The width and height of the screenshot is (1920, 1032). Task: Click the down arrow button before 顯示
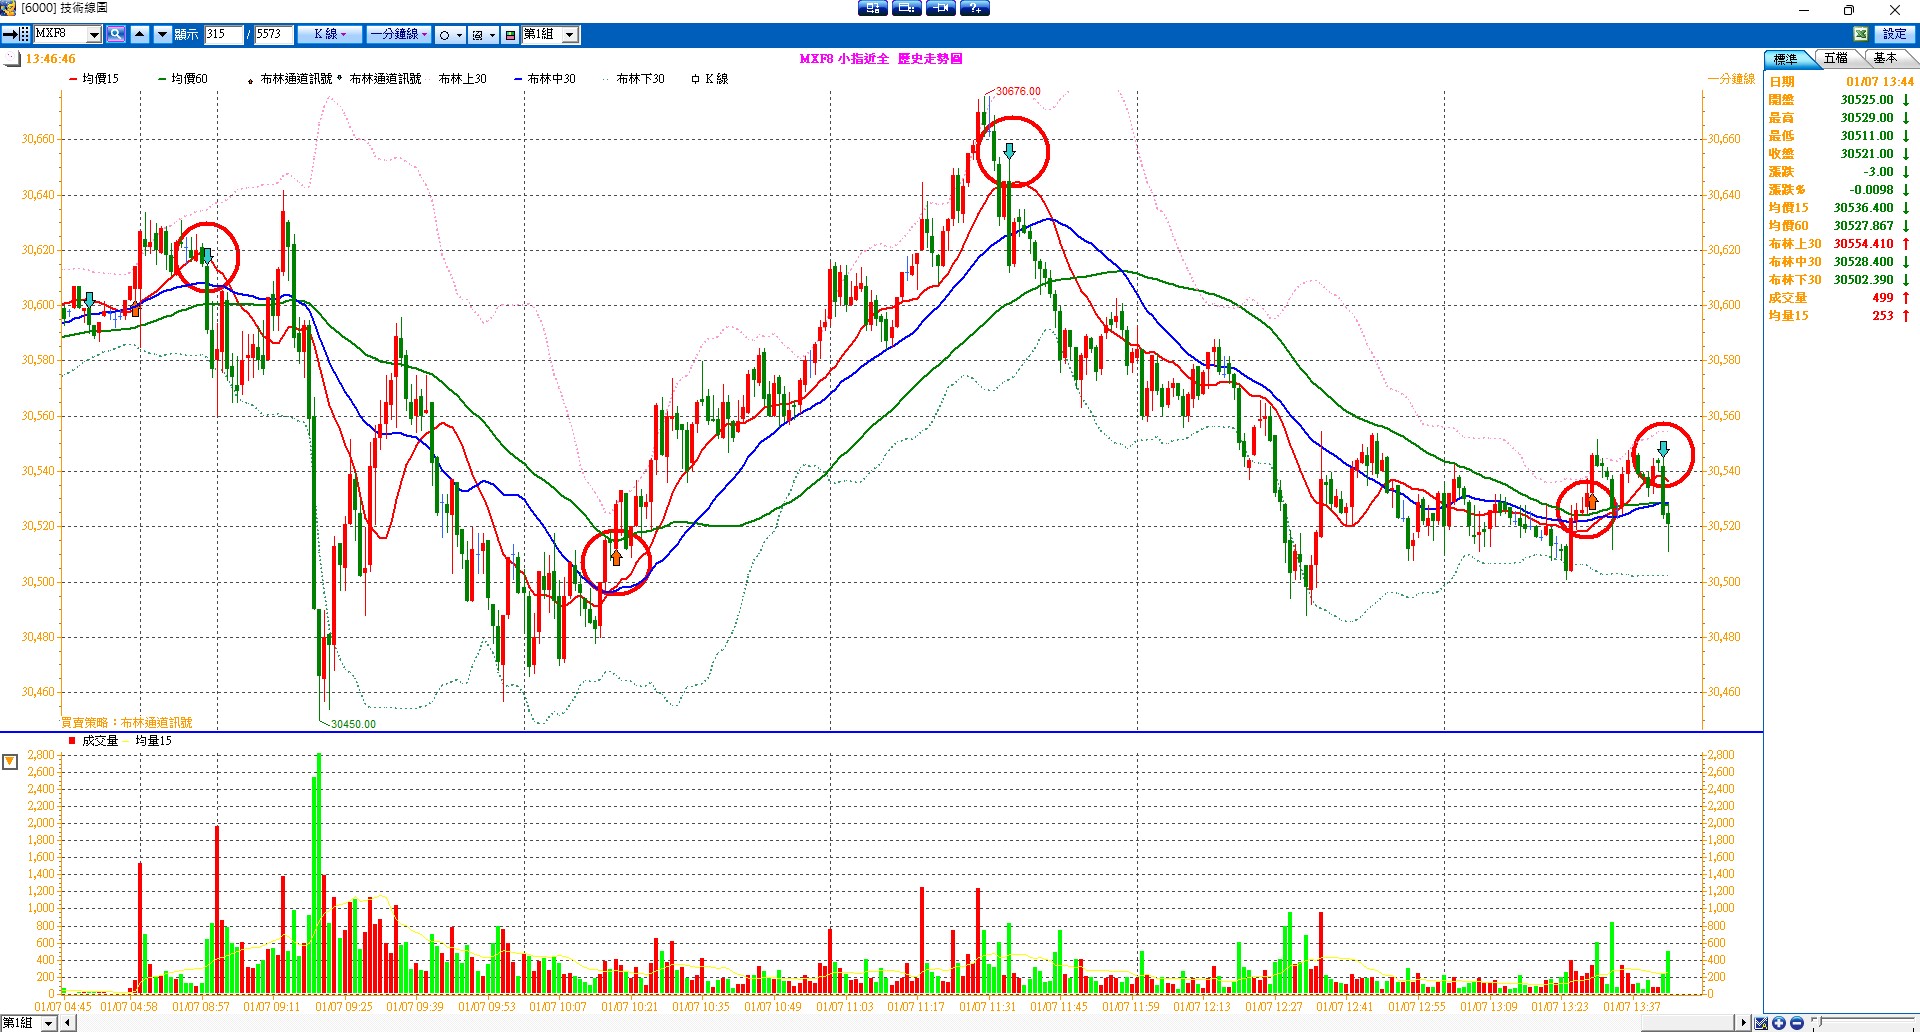162,35
